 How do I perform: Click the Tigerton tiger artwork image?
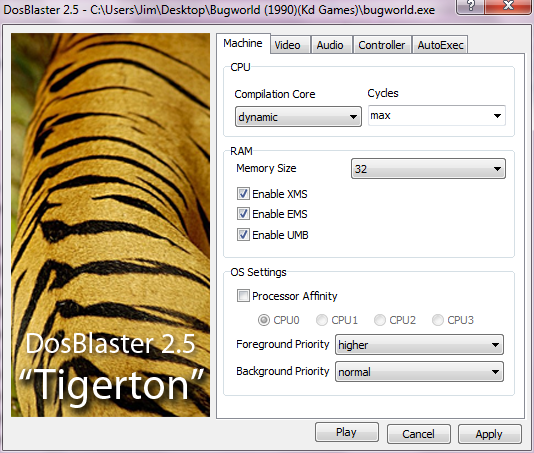(x=110, y=225)
